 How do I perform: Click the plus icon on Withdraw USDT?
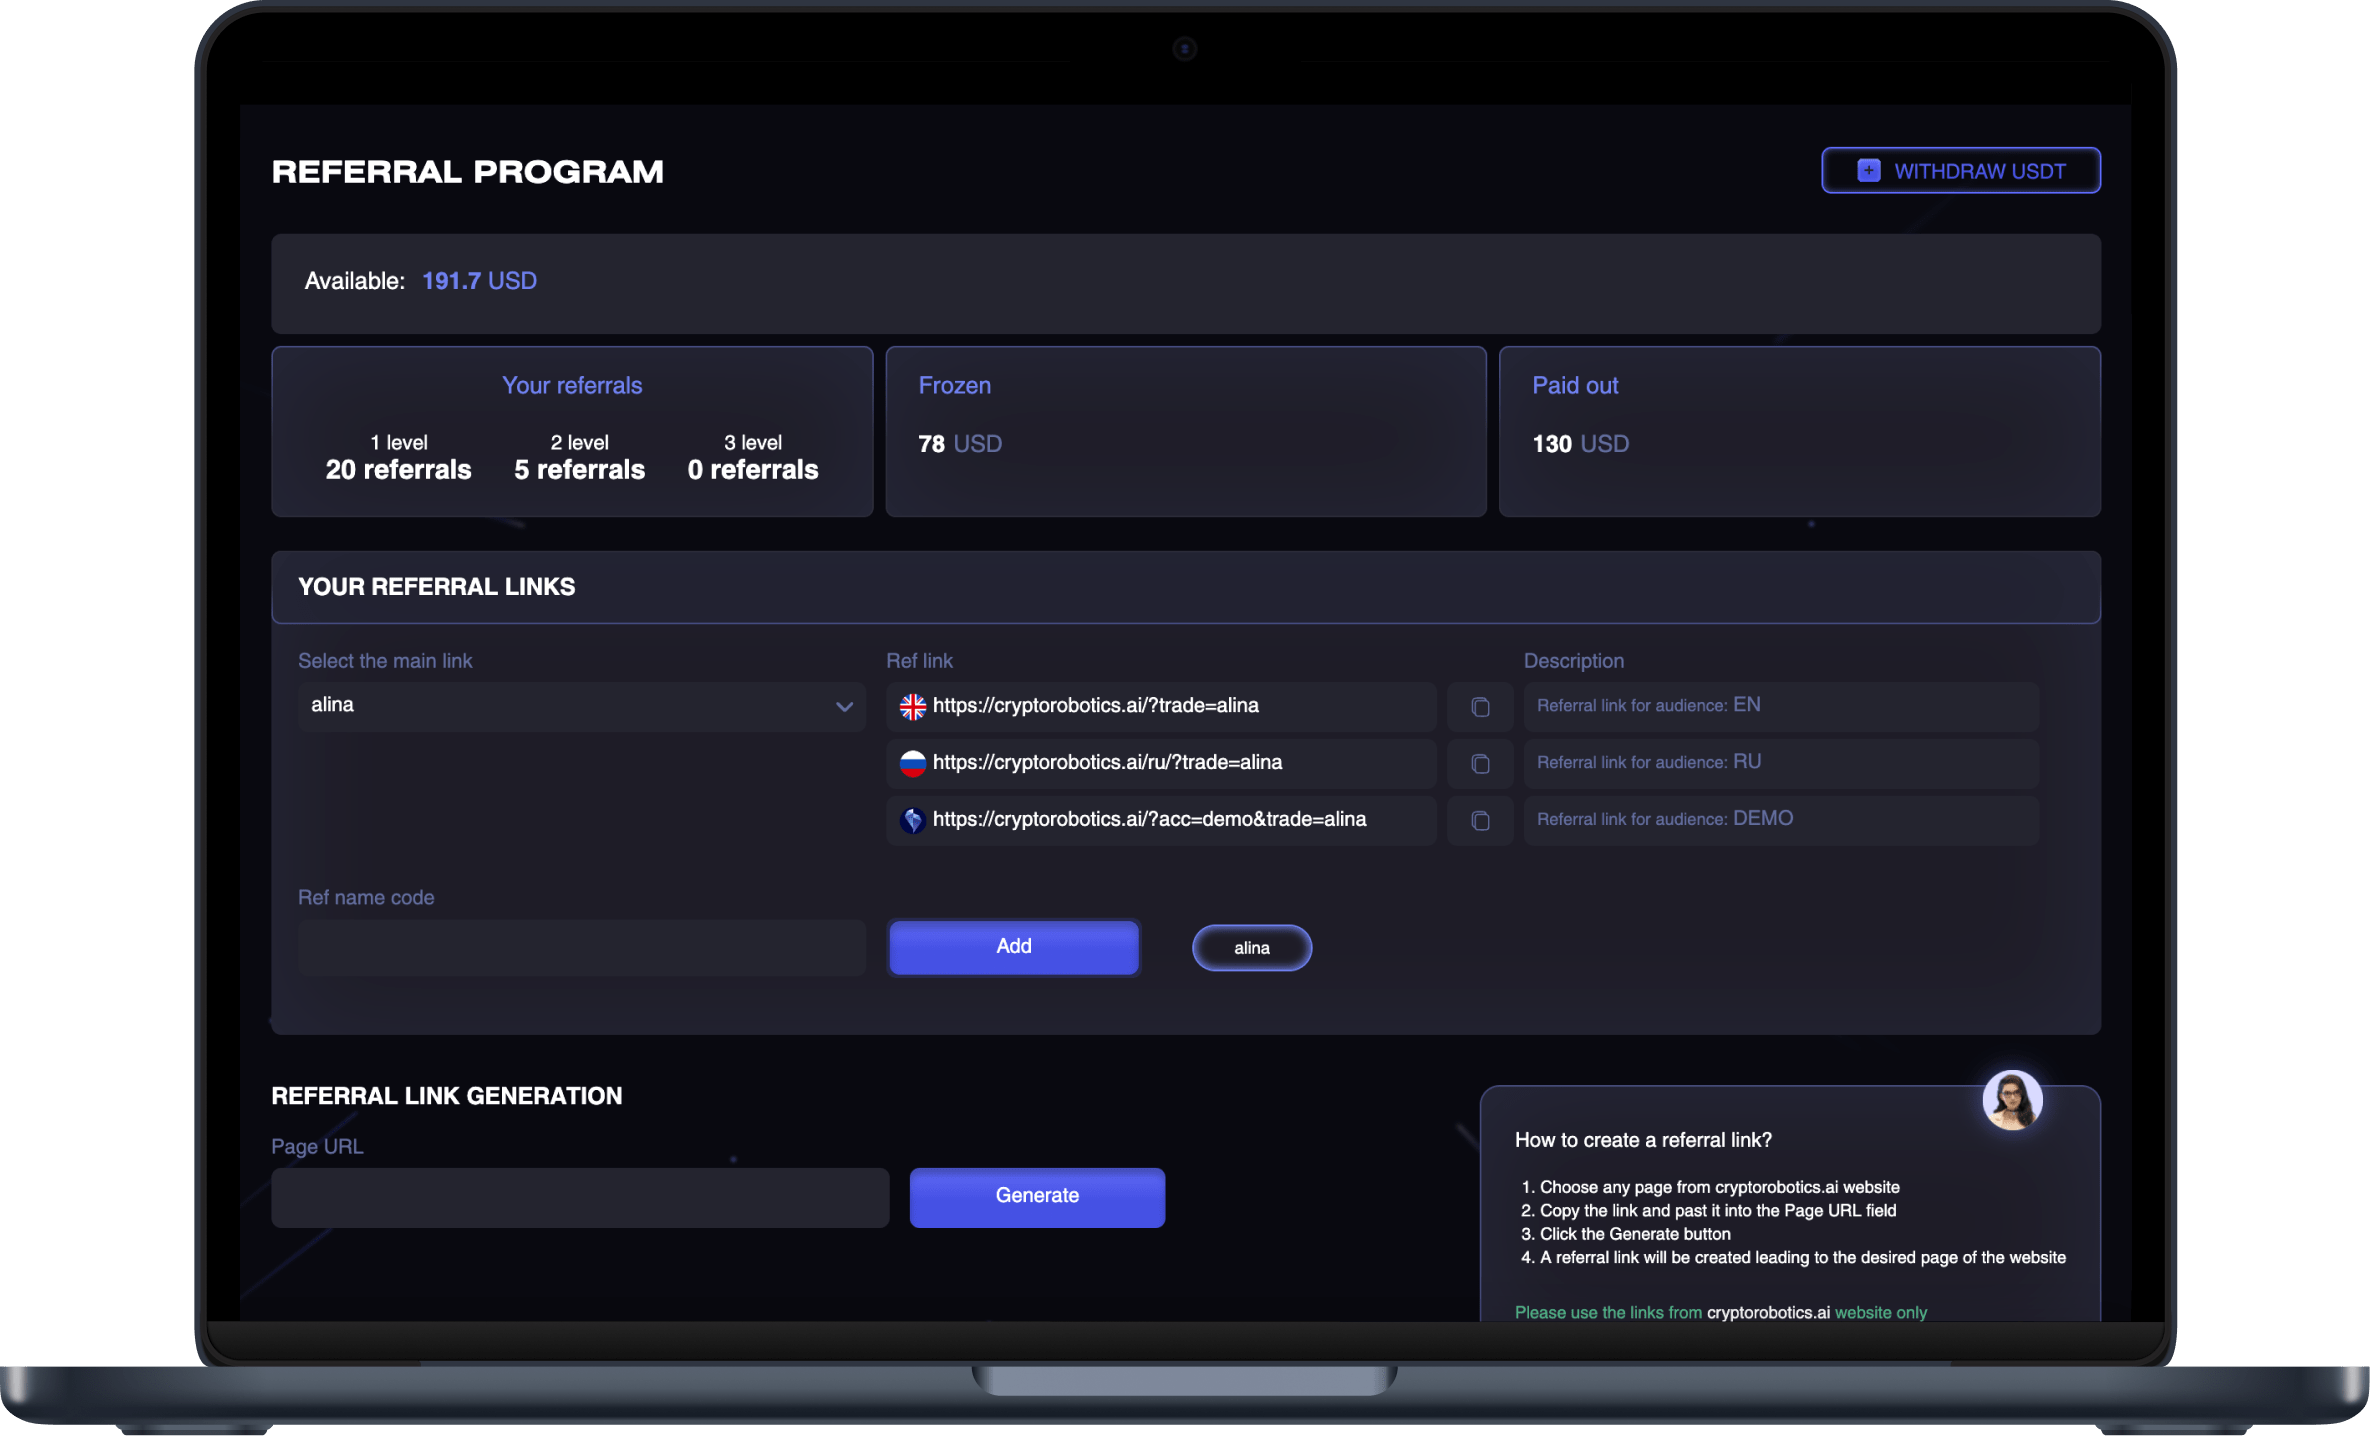(1868, 171)
